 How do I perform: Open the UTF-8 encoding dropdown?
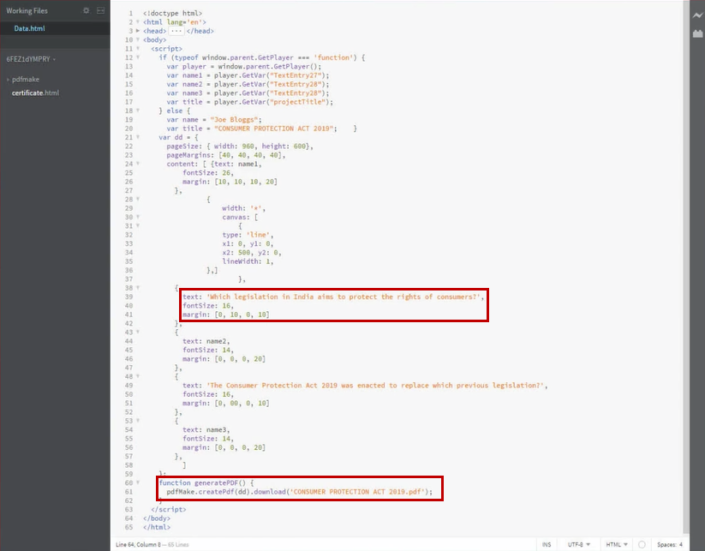581,544
